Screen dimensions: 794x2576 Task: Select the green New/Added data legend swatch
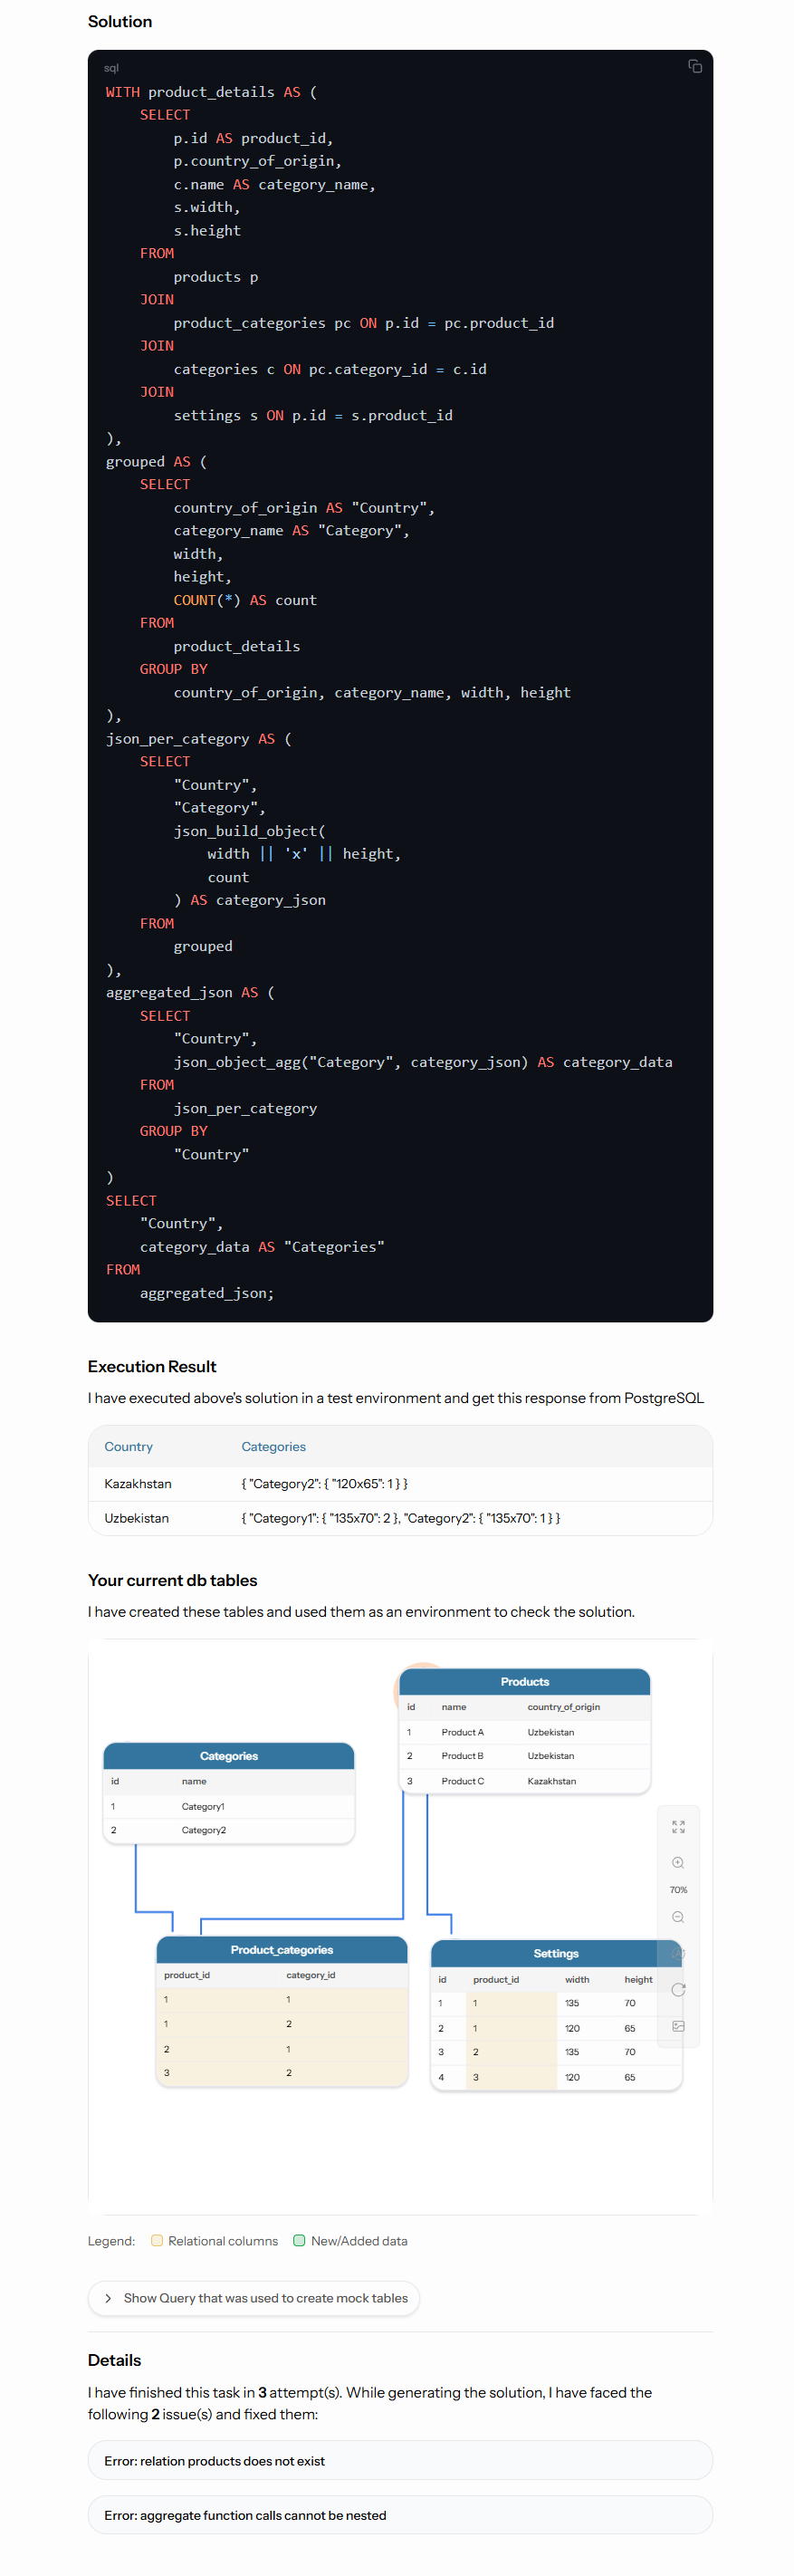(298, 2240)
